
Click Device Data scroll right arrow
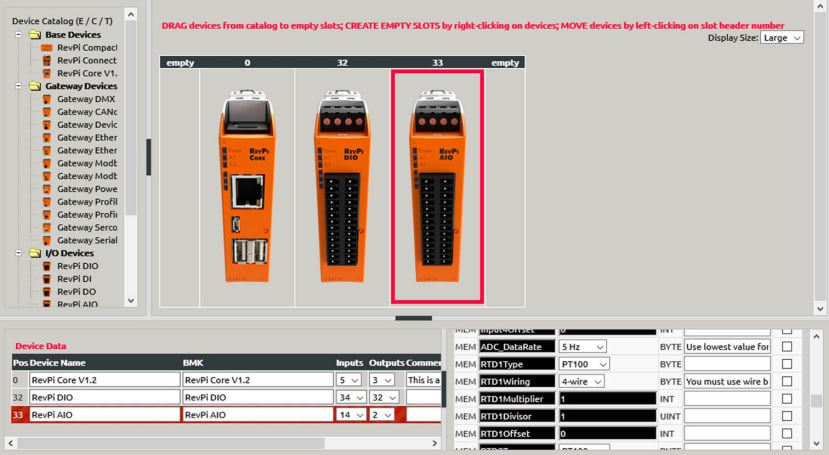click(x=435, y=443)
